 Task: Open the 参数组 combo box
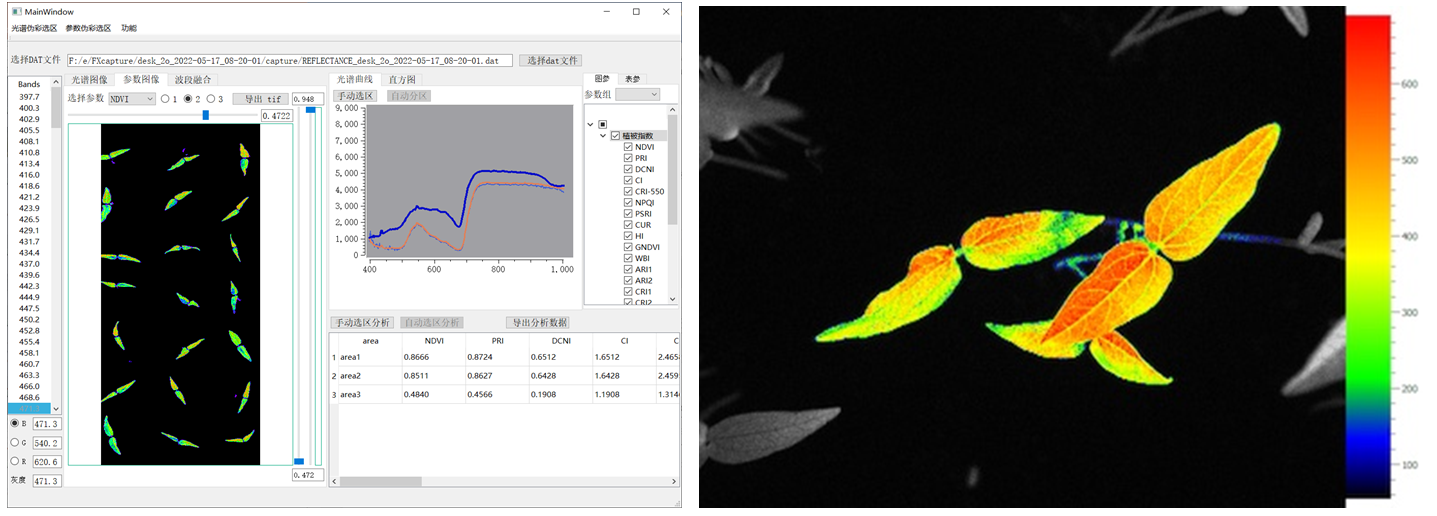coord(638,94)
